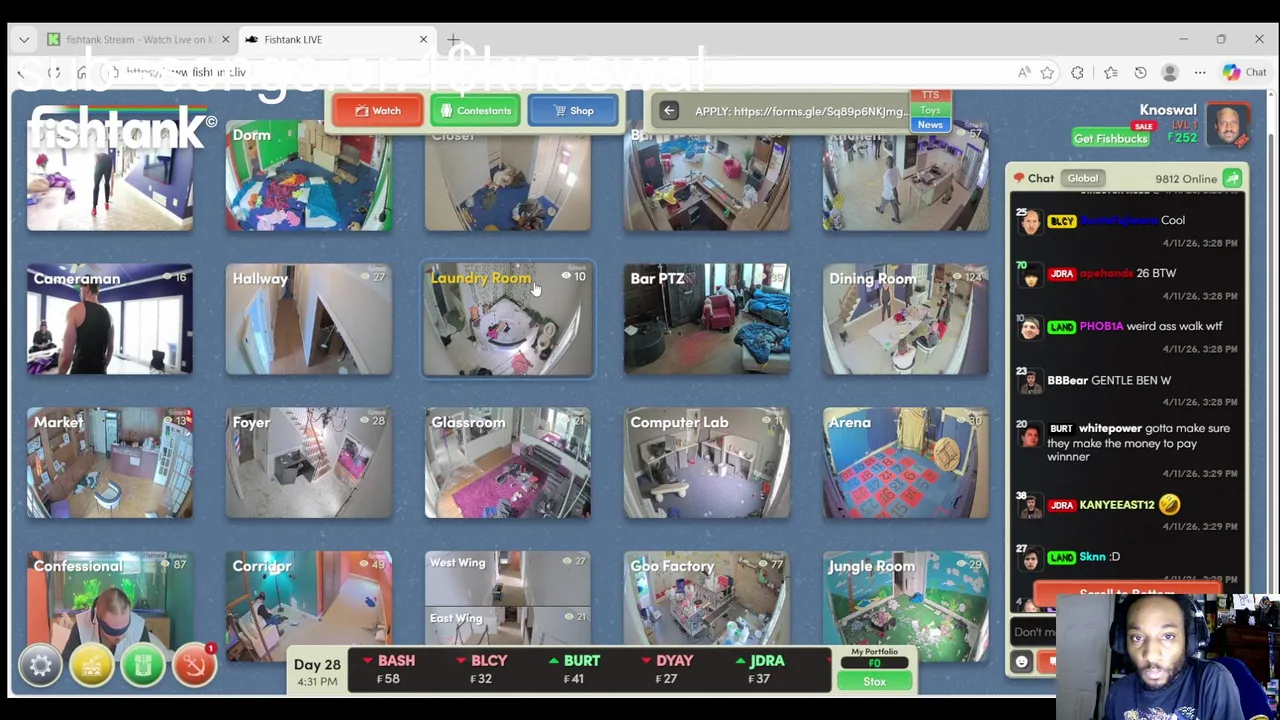1280x720 pixels.
Task: Close the Fishtank LIVE tab
Action: point(423,39)
